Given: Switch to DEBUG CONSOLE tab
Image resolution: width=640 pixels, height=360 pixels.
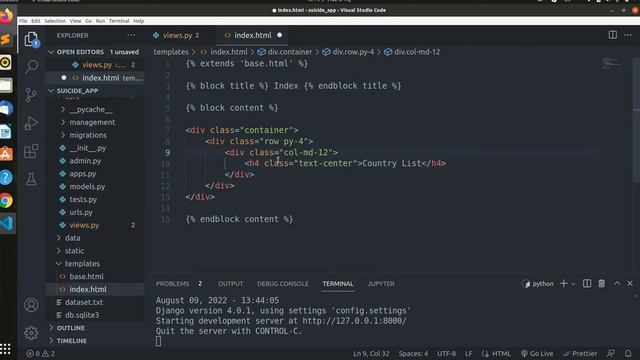Looking at the screenshot, I should click(x=282, y=284).
